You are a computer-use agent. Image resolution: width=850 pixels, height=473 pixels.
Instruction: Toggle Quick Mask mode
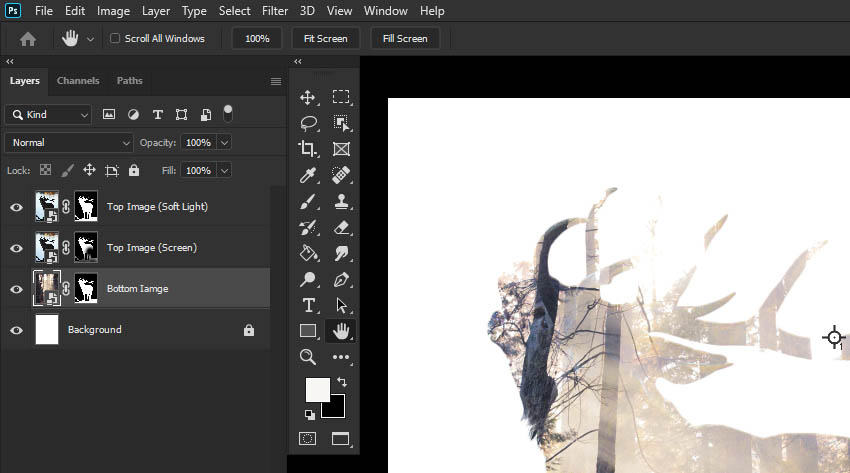coord(307,438)
